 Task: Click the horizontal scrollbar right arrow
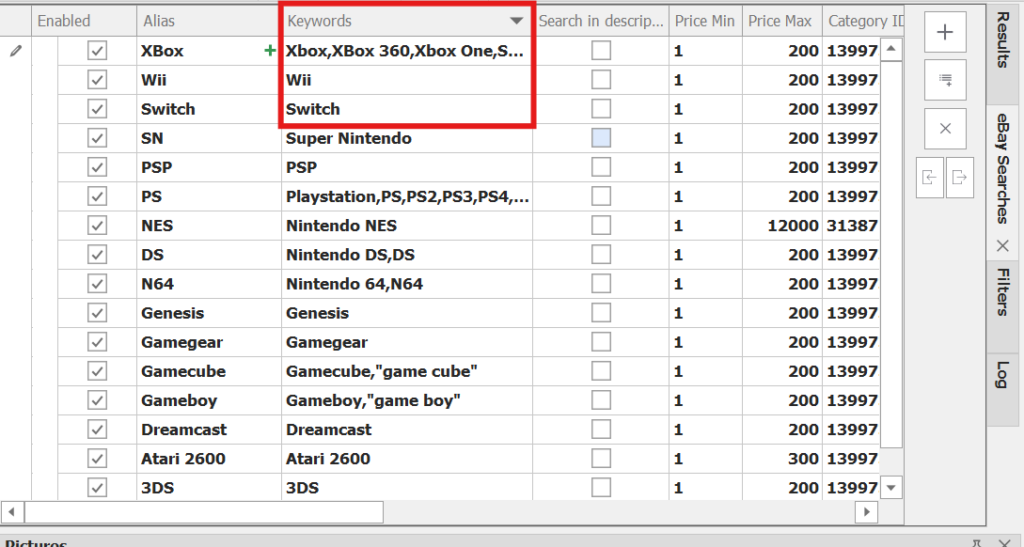(867, 512)
